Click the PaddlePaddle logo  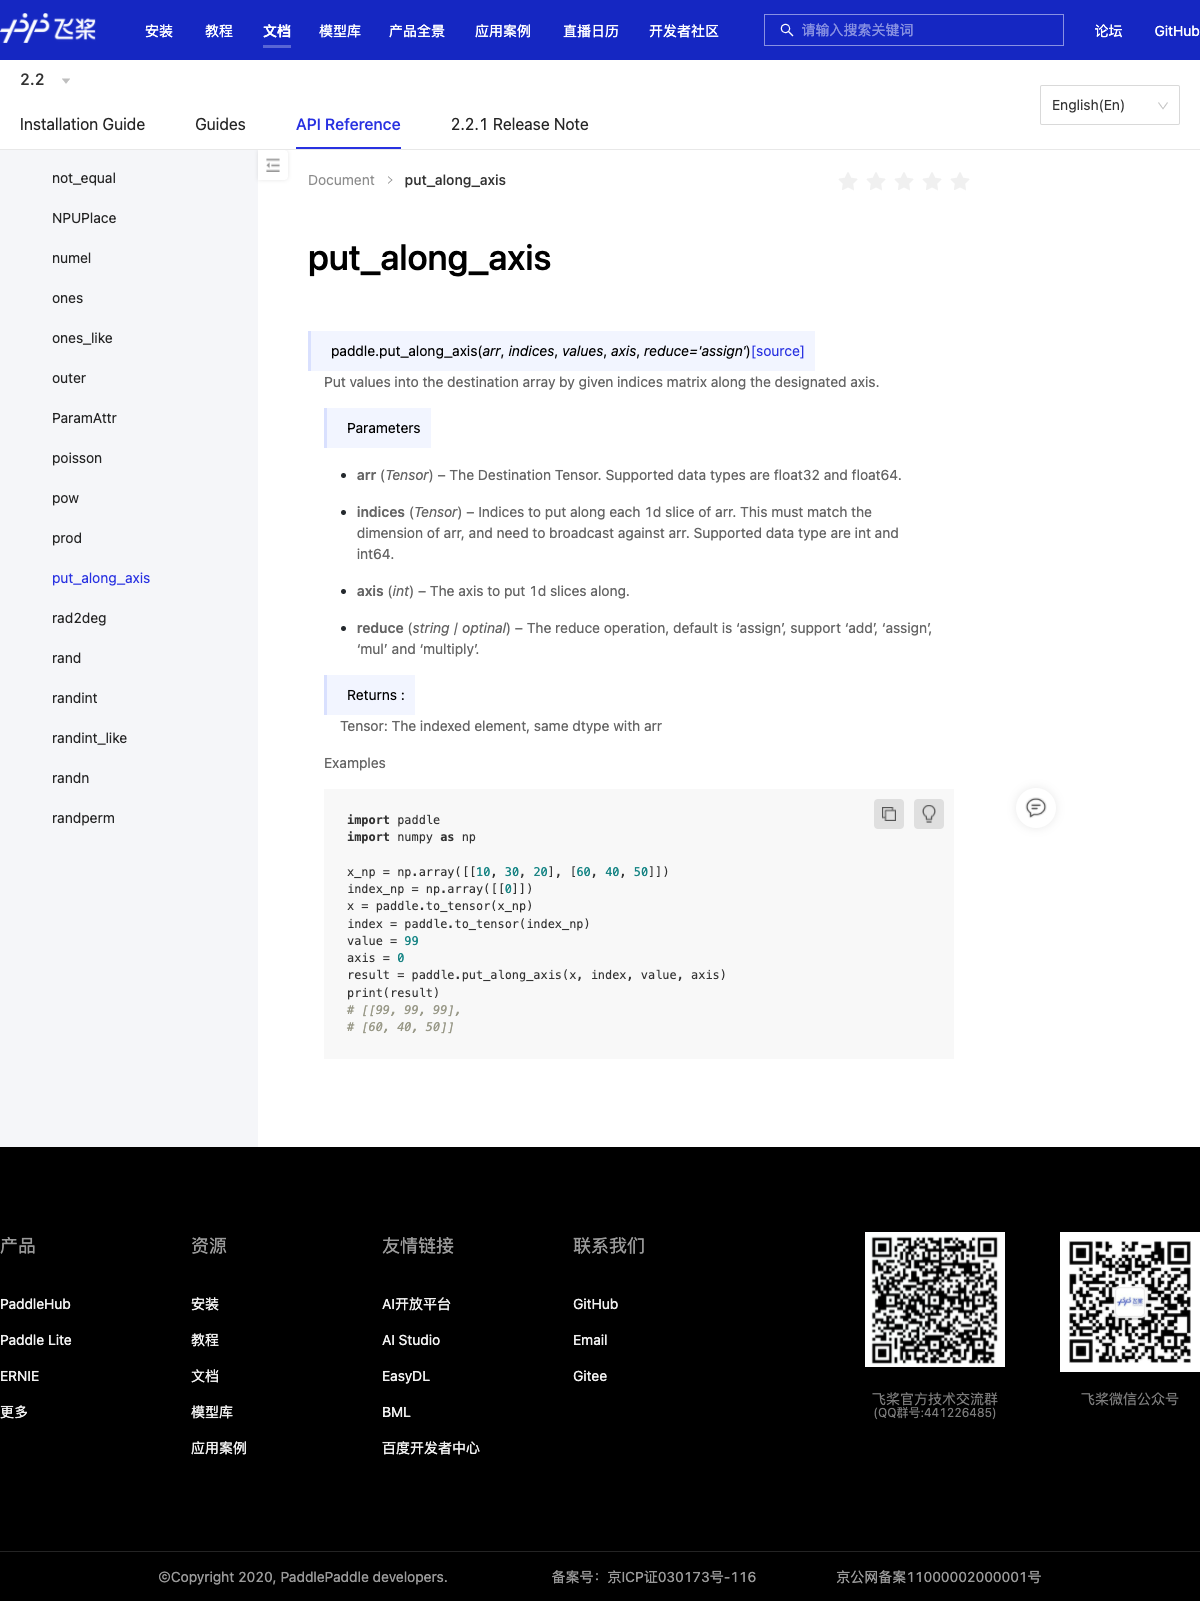(48, 29)
